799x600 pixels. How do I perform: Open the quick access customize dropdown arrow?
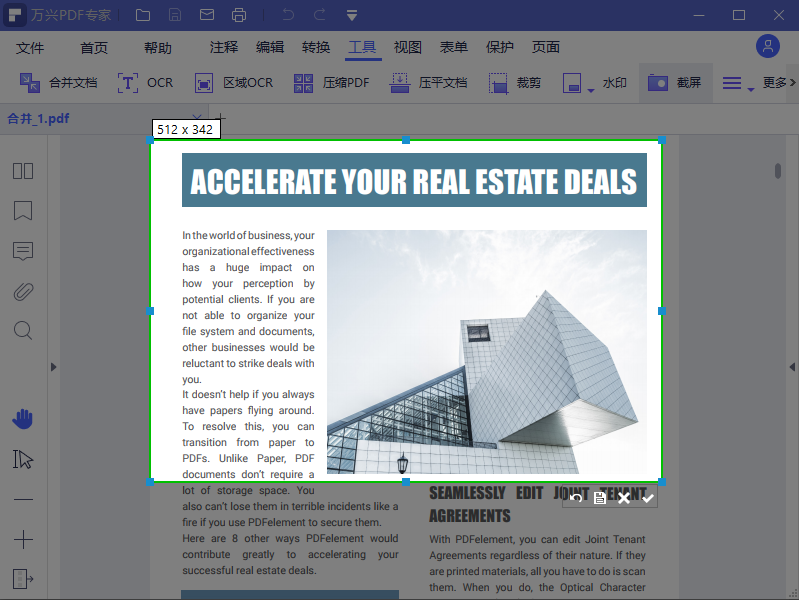[352, 15]
